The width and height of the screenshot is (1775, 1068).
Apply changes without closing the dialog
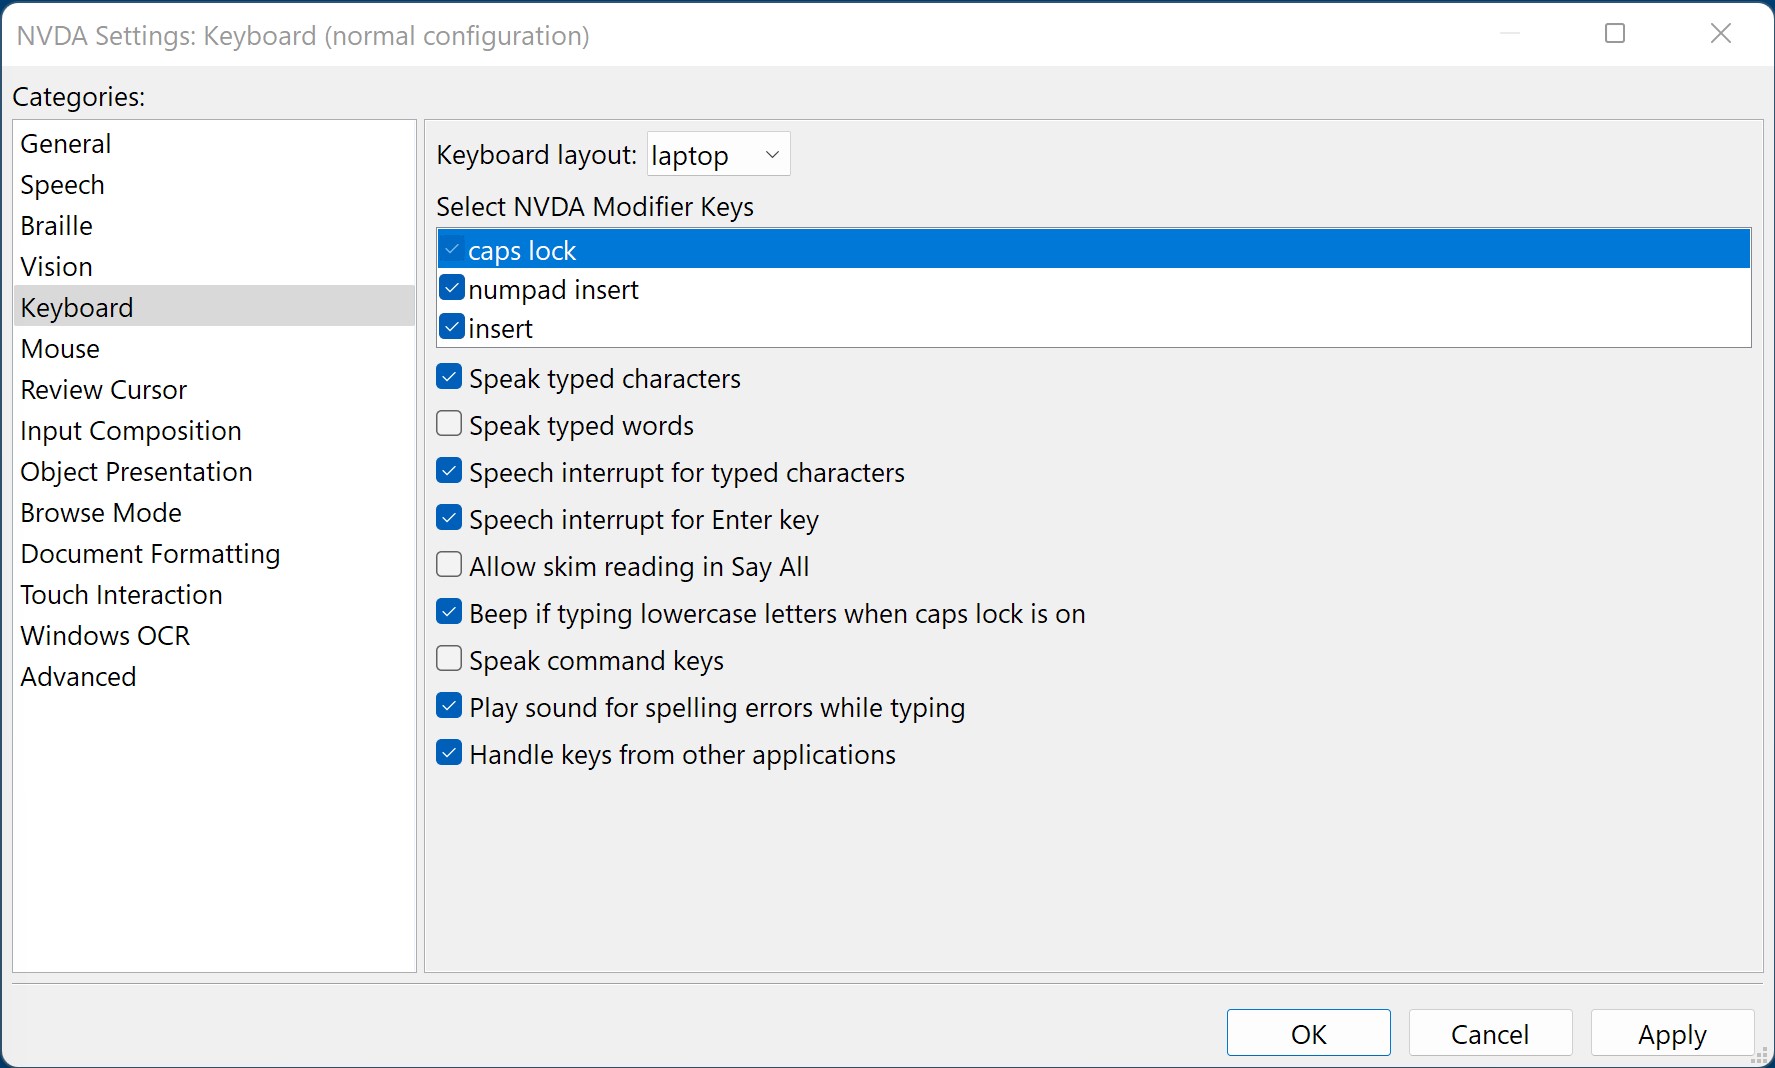coord(1670,1033)
